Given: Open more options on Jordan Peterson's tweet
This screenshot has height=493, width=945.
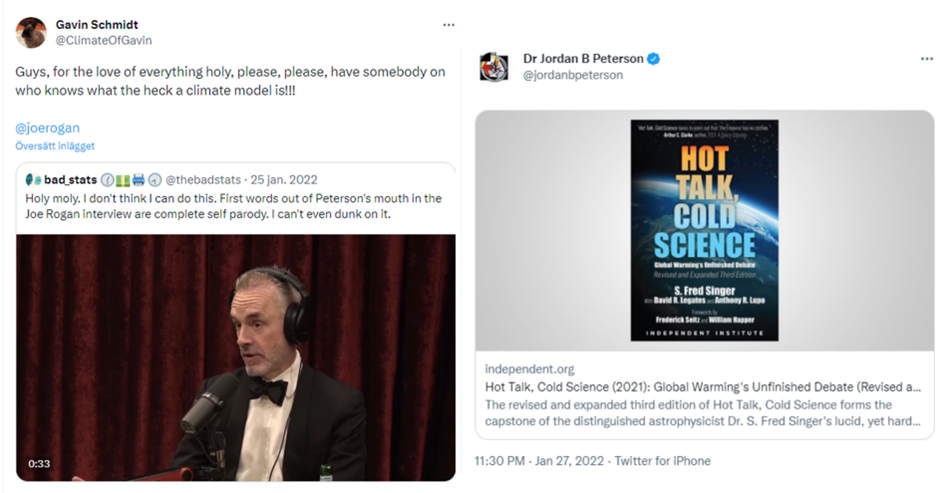Looking at the screenshot, I should [x=926, y=59].
